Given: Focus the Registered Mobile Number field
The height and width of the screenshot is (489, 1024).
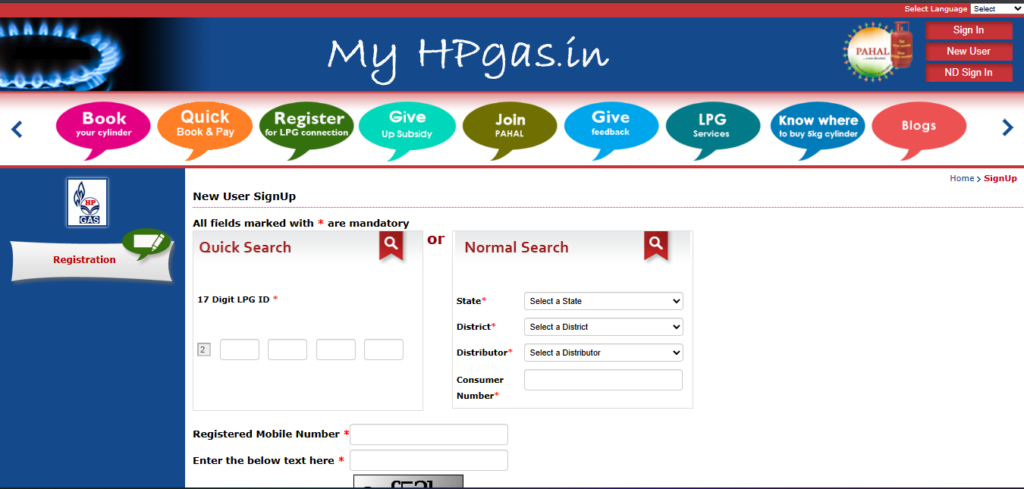Looking at the screenshot, I should click(429, 434).
